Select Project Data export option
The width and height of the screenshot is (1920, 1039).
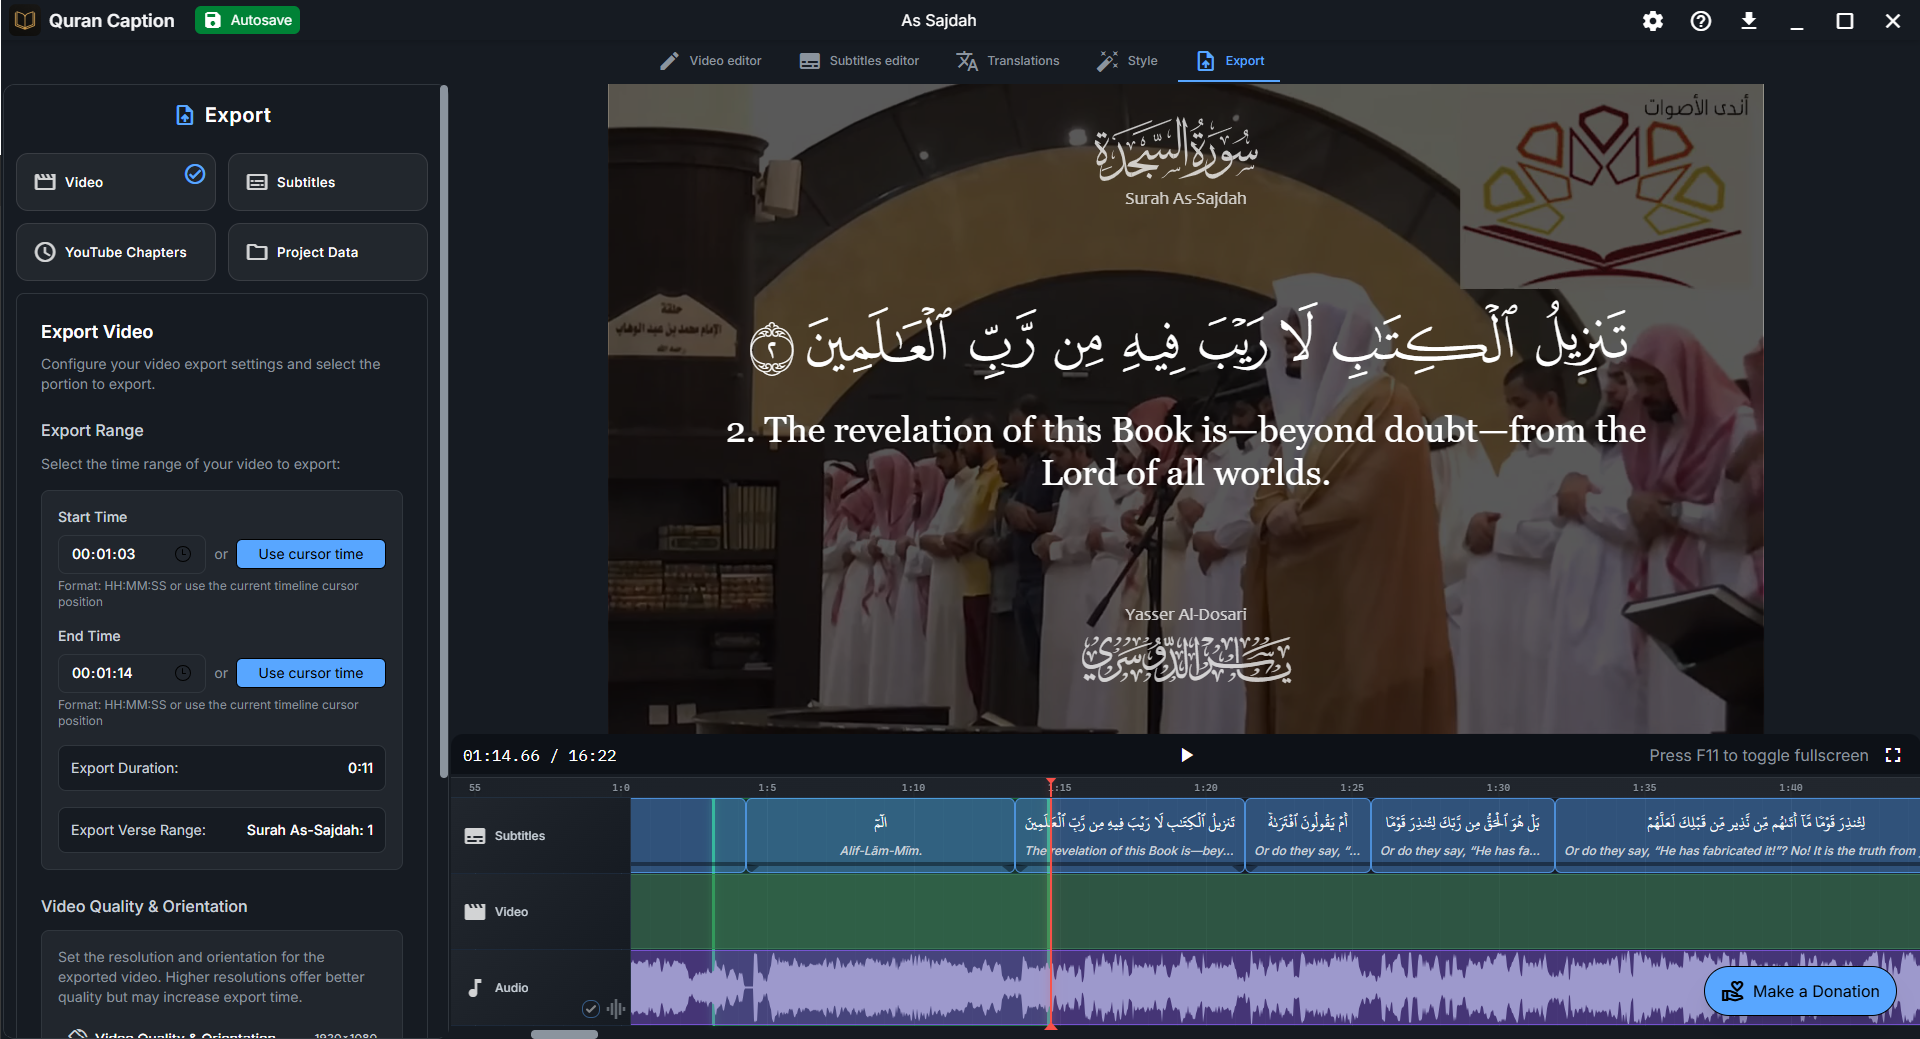pyautogui.click(x=328, y=252)
